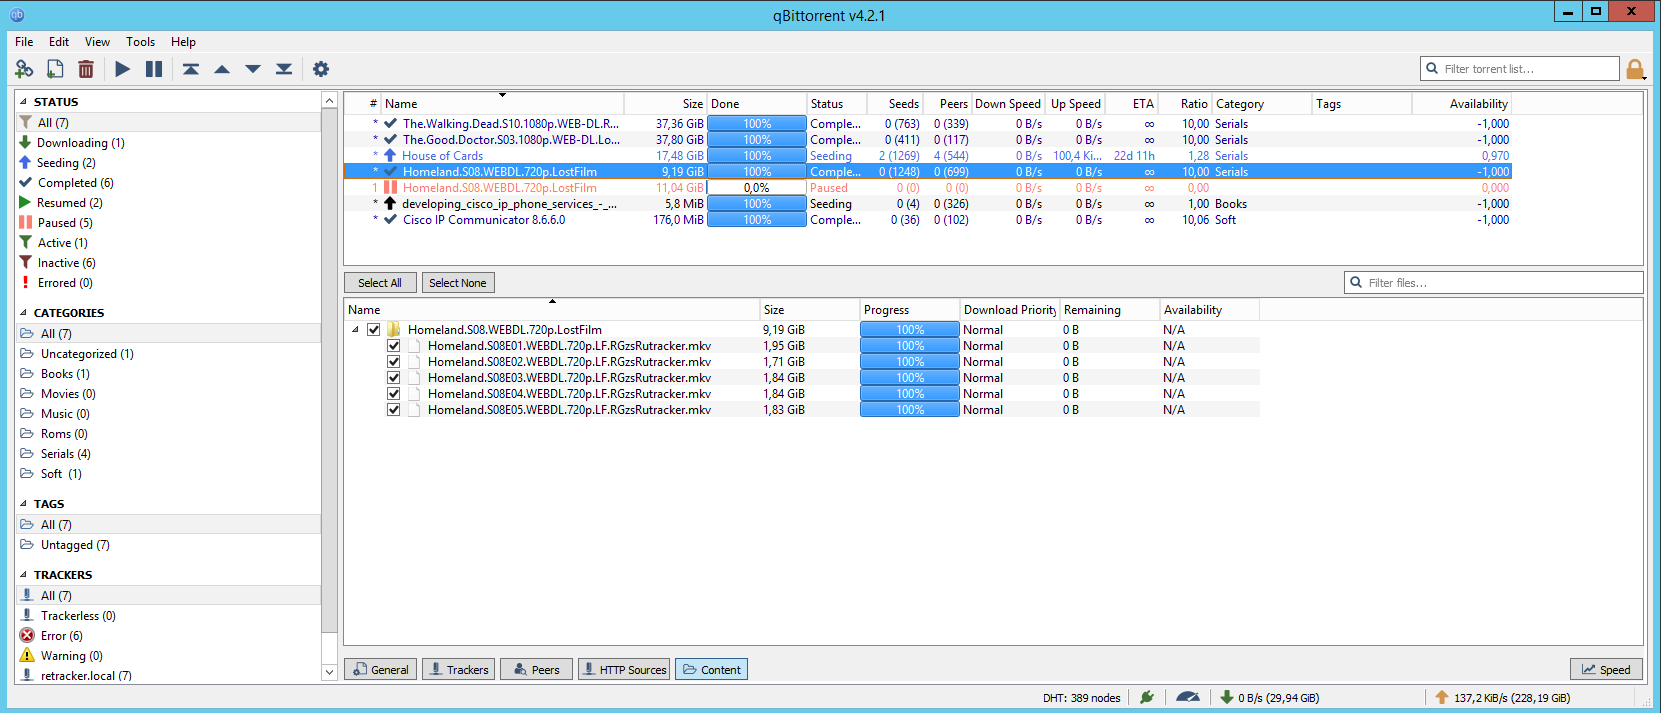Uncheck Homeland.S08E04 file checkbox

tap(394, 394)
